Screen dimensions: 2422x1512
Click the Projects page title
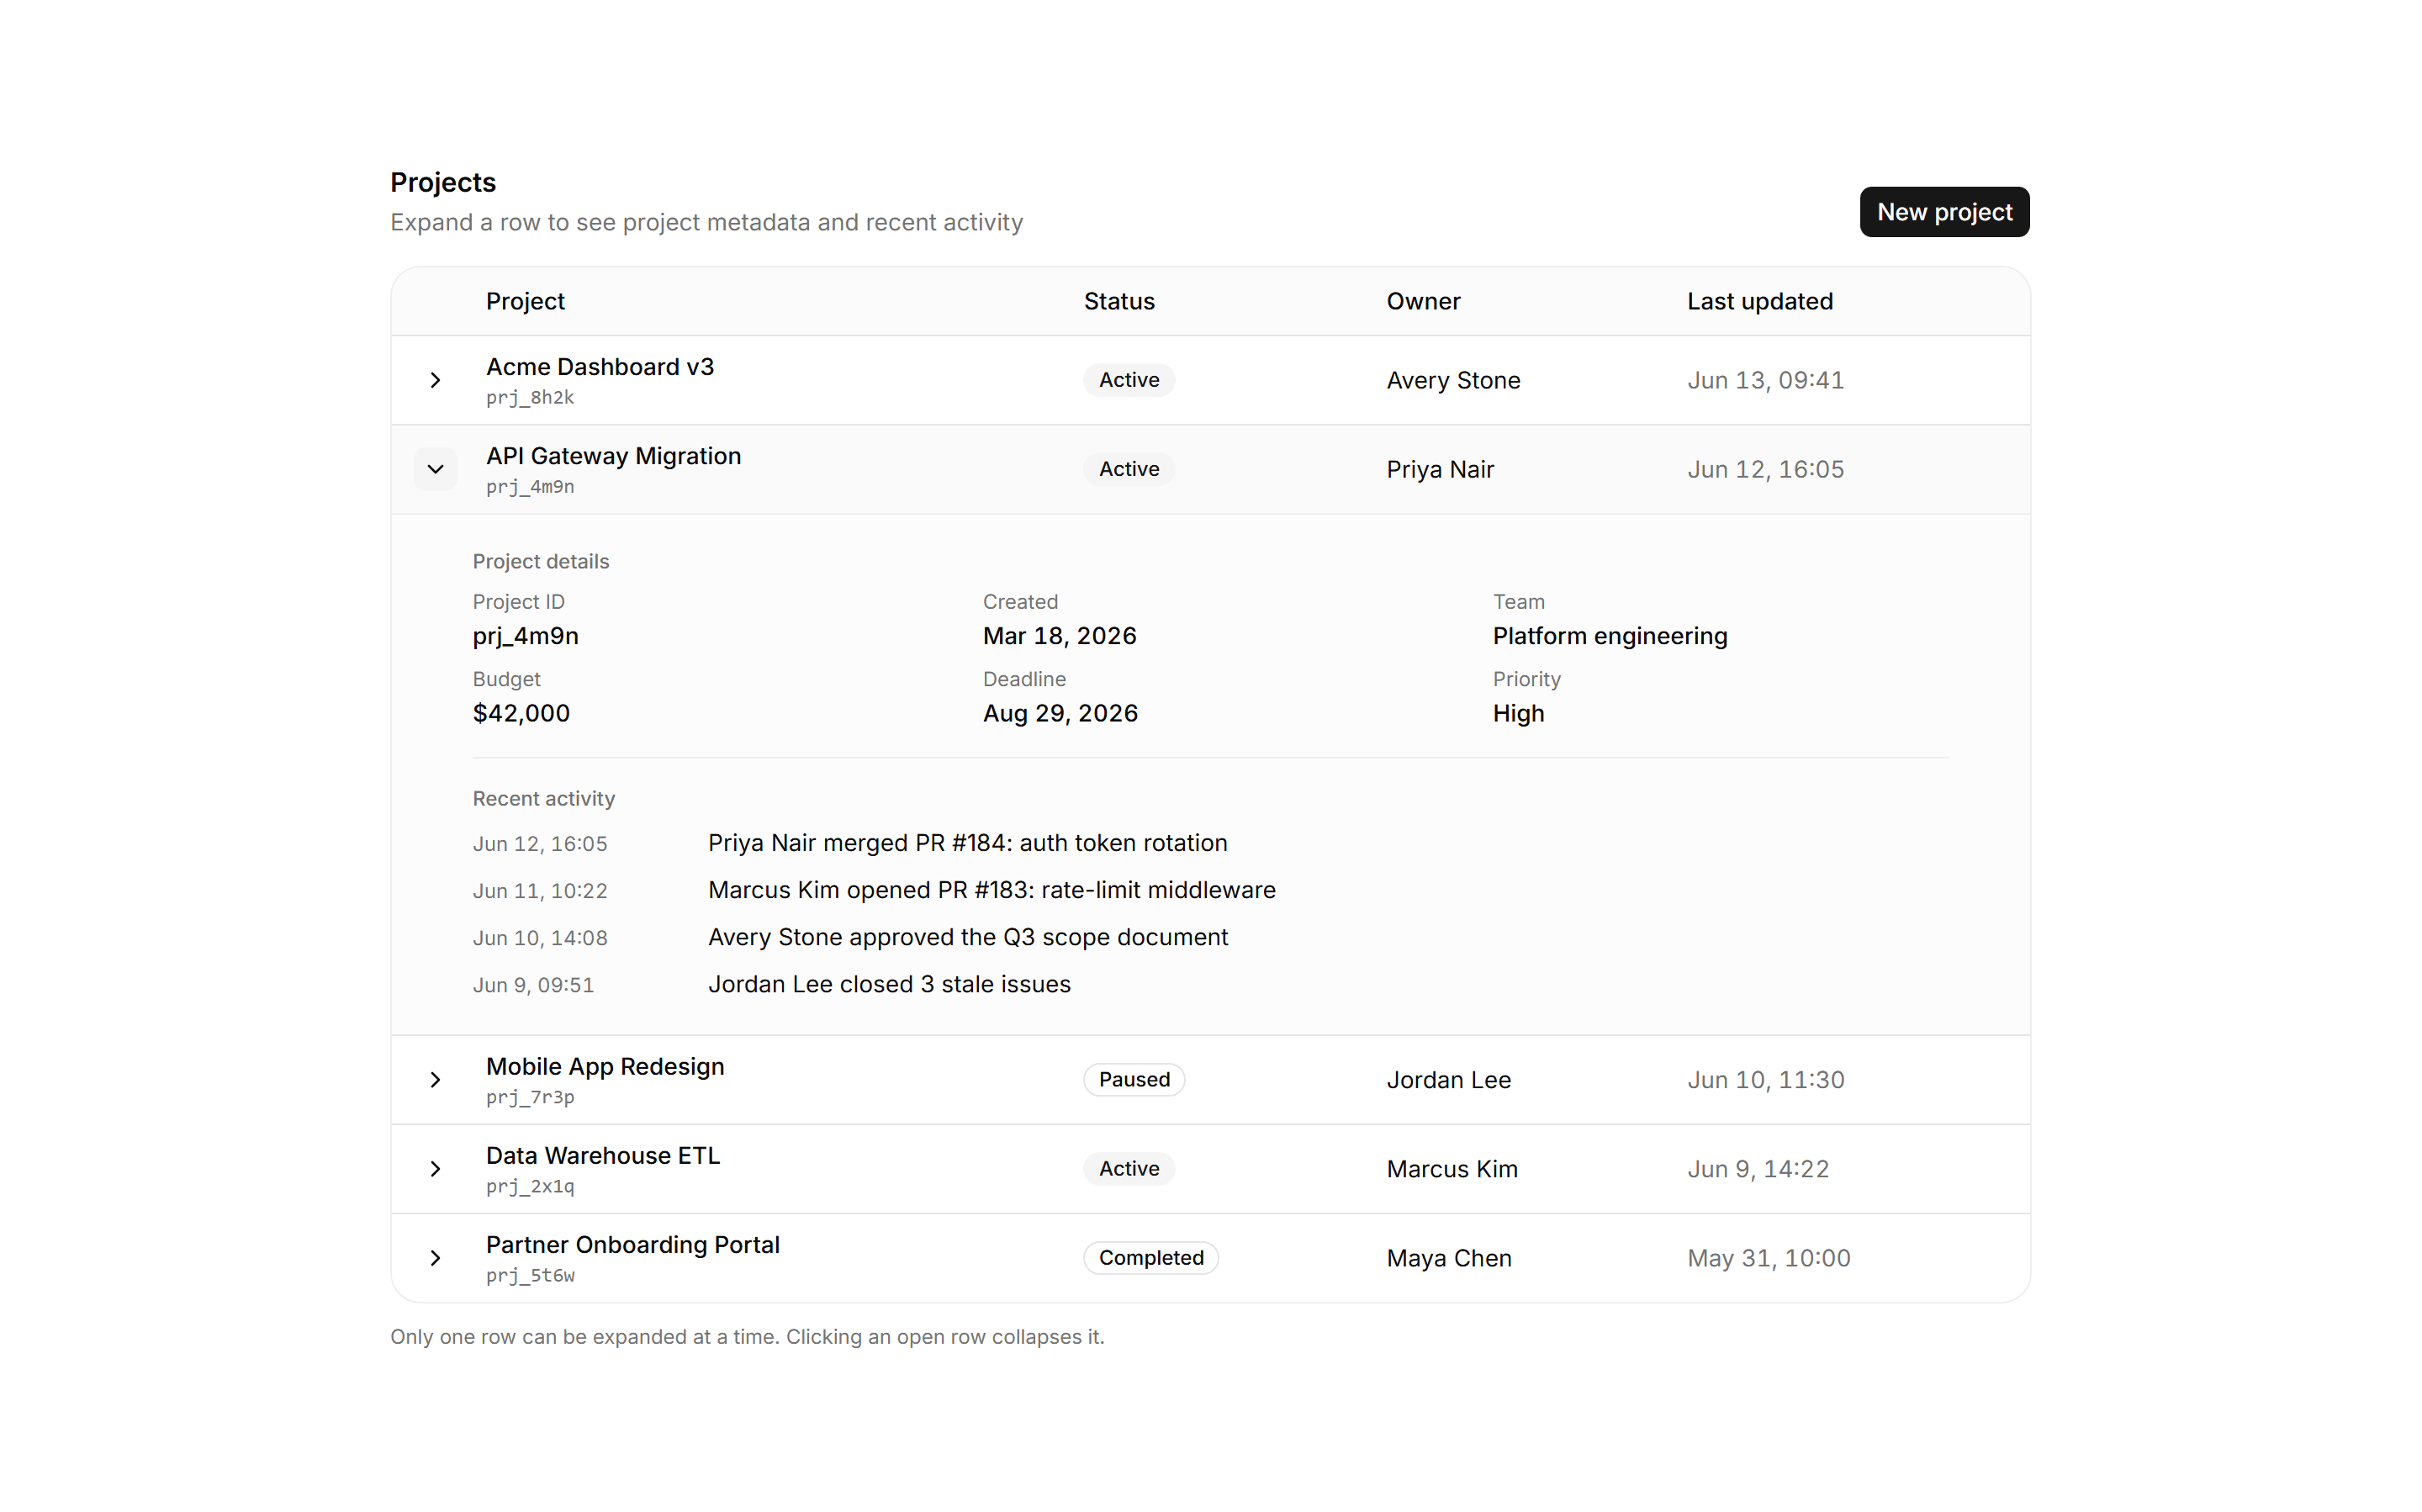(442, 182)
